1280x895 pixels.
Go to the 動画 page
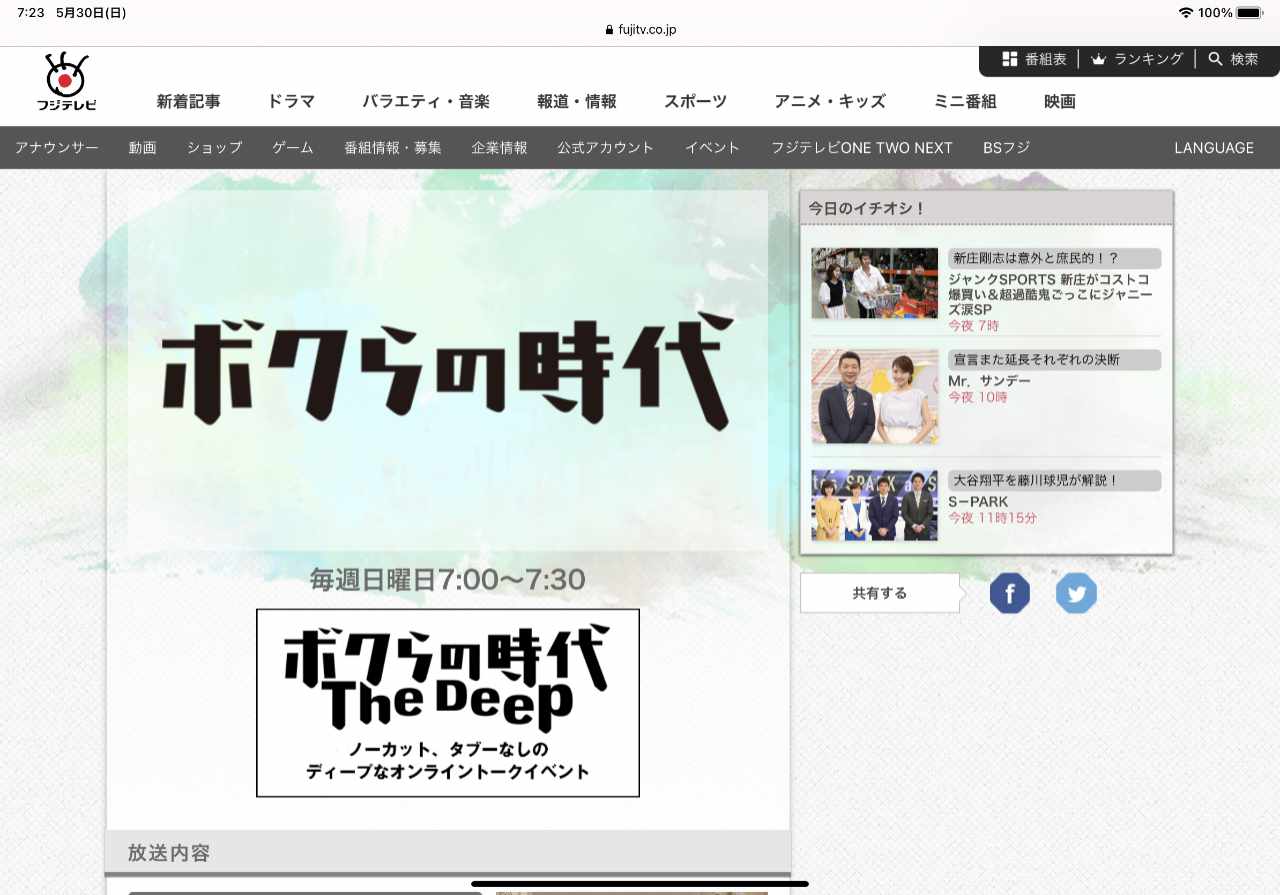pyautogui.click(x=143, y=148)
